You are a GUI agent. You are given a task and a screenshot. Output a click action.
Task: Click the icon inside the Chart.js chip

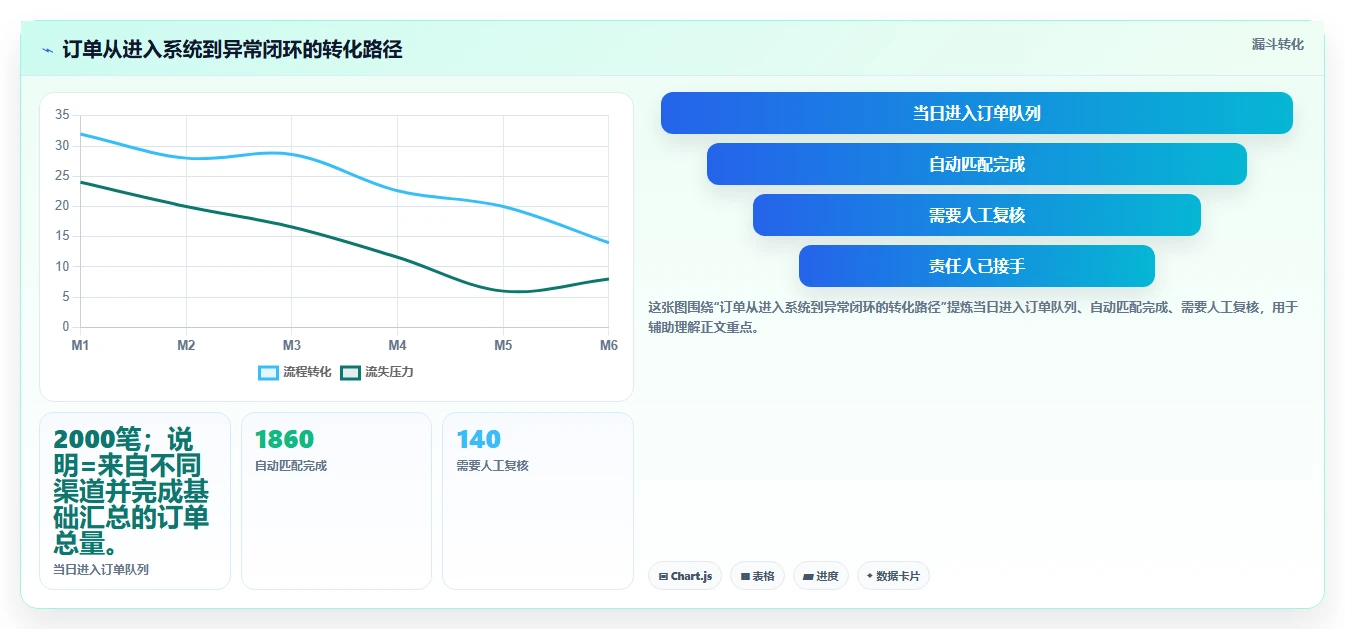[x=663, y=576]
